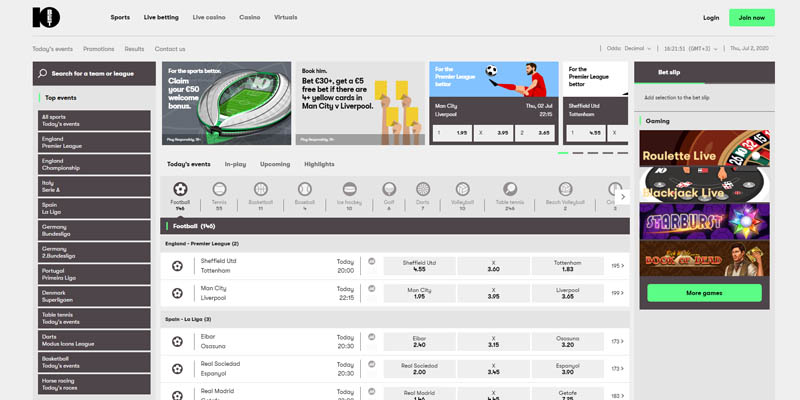Choose the Tennis sport icon
Screen dimensions: 800x400
point(219,189)
